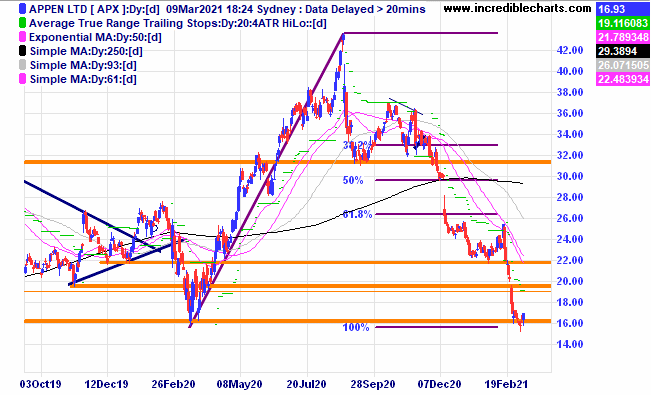The width and height of the screenshot is (651, 395).
Task: Select the Exponential MA:Dy:50 legend entry
Action: 95,37
